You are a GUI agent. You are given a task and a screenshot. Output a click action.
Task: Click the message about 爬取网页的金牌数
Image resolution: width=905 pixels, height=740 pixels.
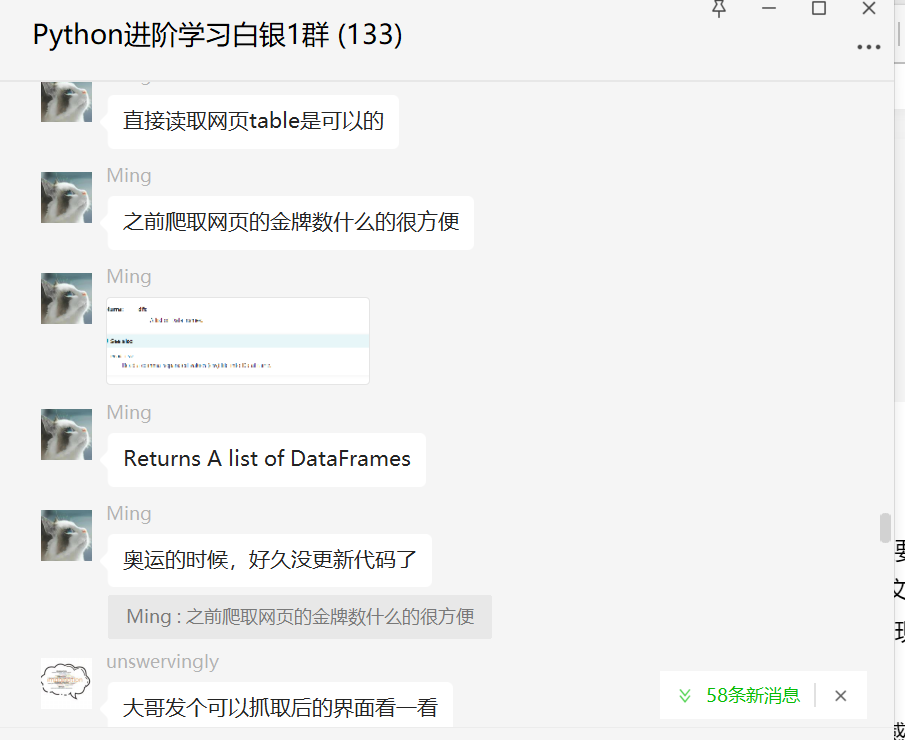tap(290, 222)
